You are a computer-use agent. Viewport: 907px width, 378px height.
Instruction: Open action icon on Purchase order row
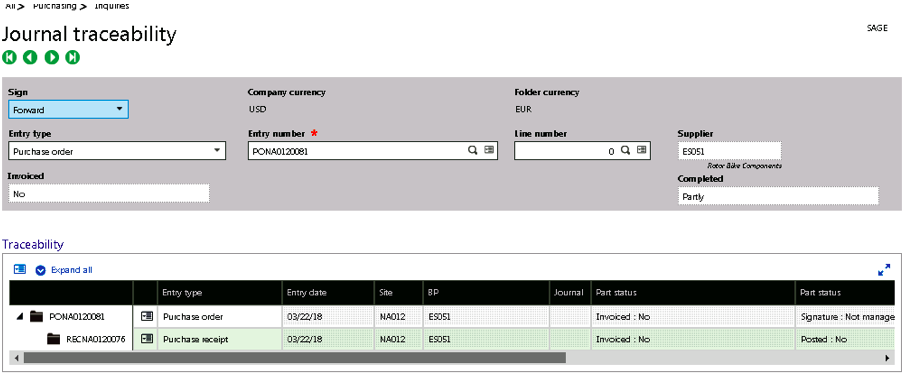(x=147, y=317)
